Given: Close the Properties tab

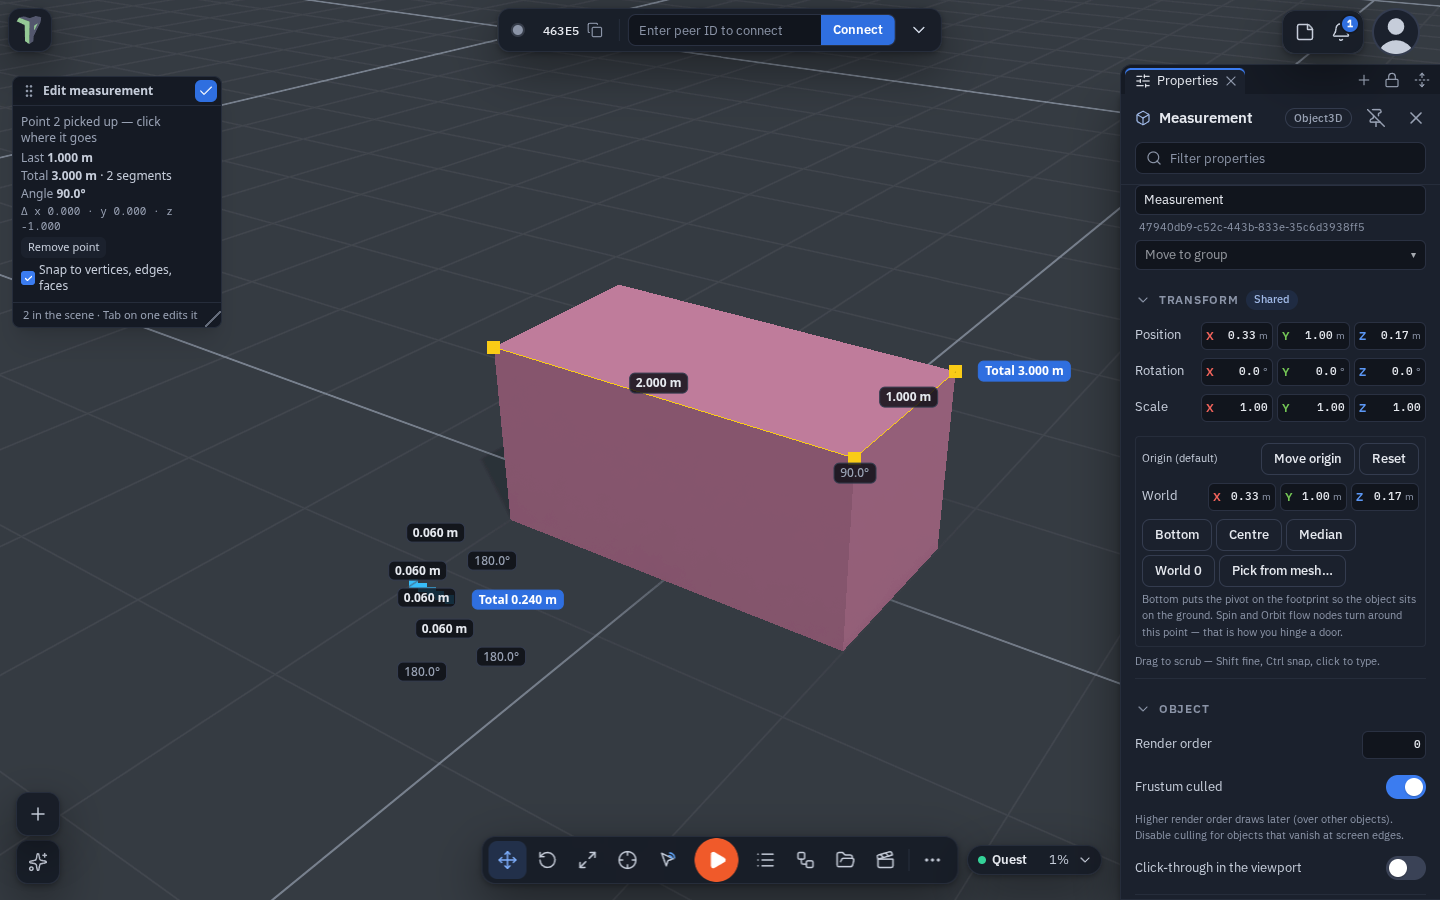Looking at the screenshot, I should coord(1231,81).
